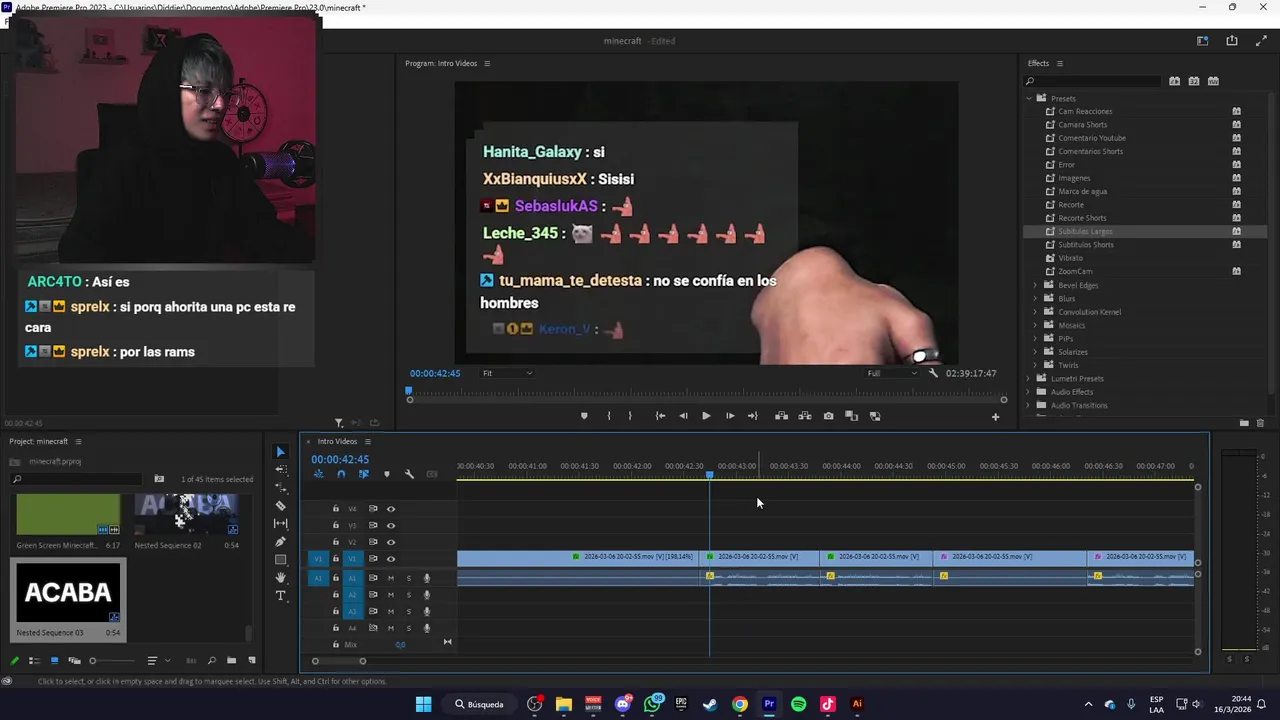Collapse the Presets folder

tap(1028, 98)
